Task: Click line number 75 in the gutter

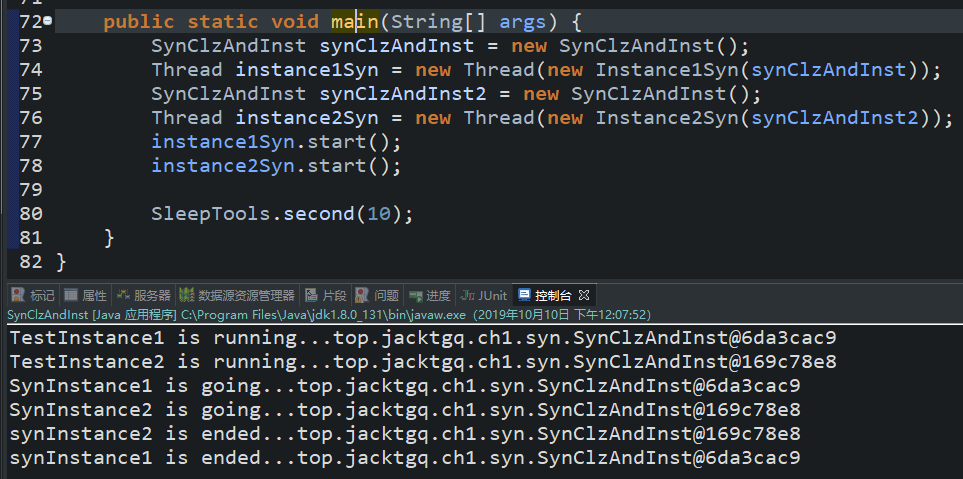Action: [x=31, y=94]
